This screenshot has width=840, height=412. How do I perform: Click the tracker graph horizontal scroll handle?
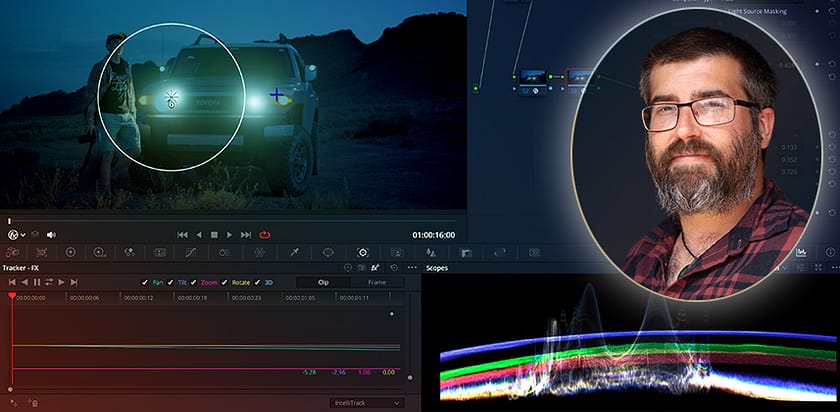[x=10, y=389]
